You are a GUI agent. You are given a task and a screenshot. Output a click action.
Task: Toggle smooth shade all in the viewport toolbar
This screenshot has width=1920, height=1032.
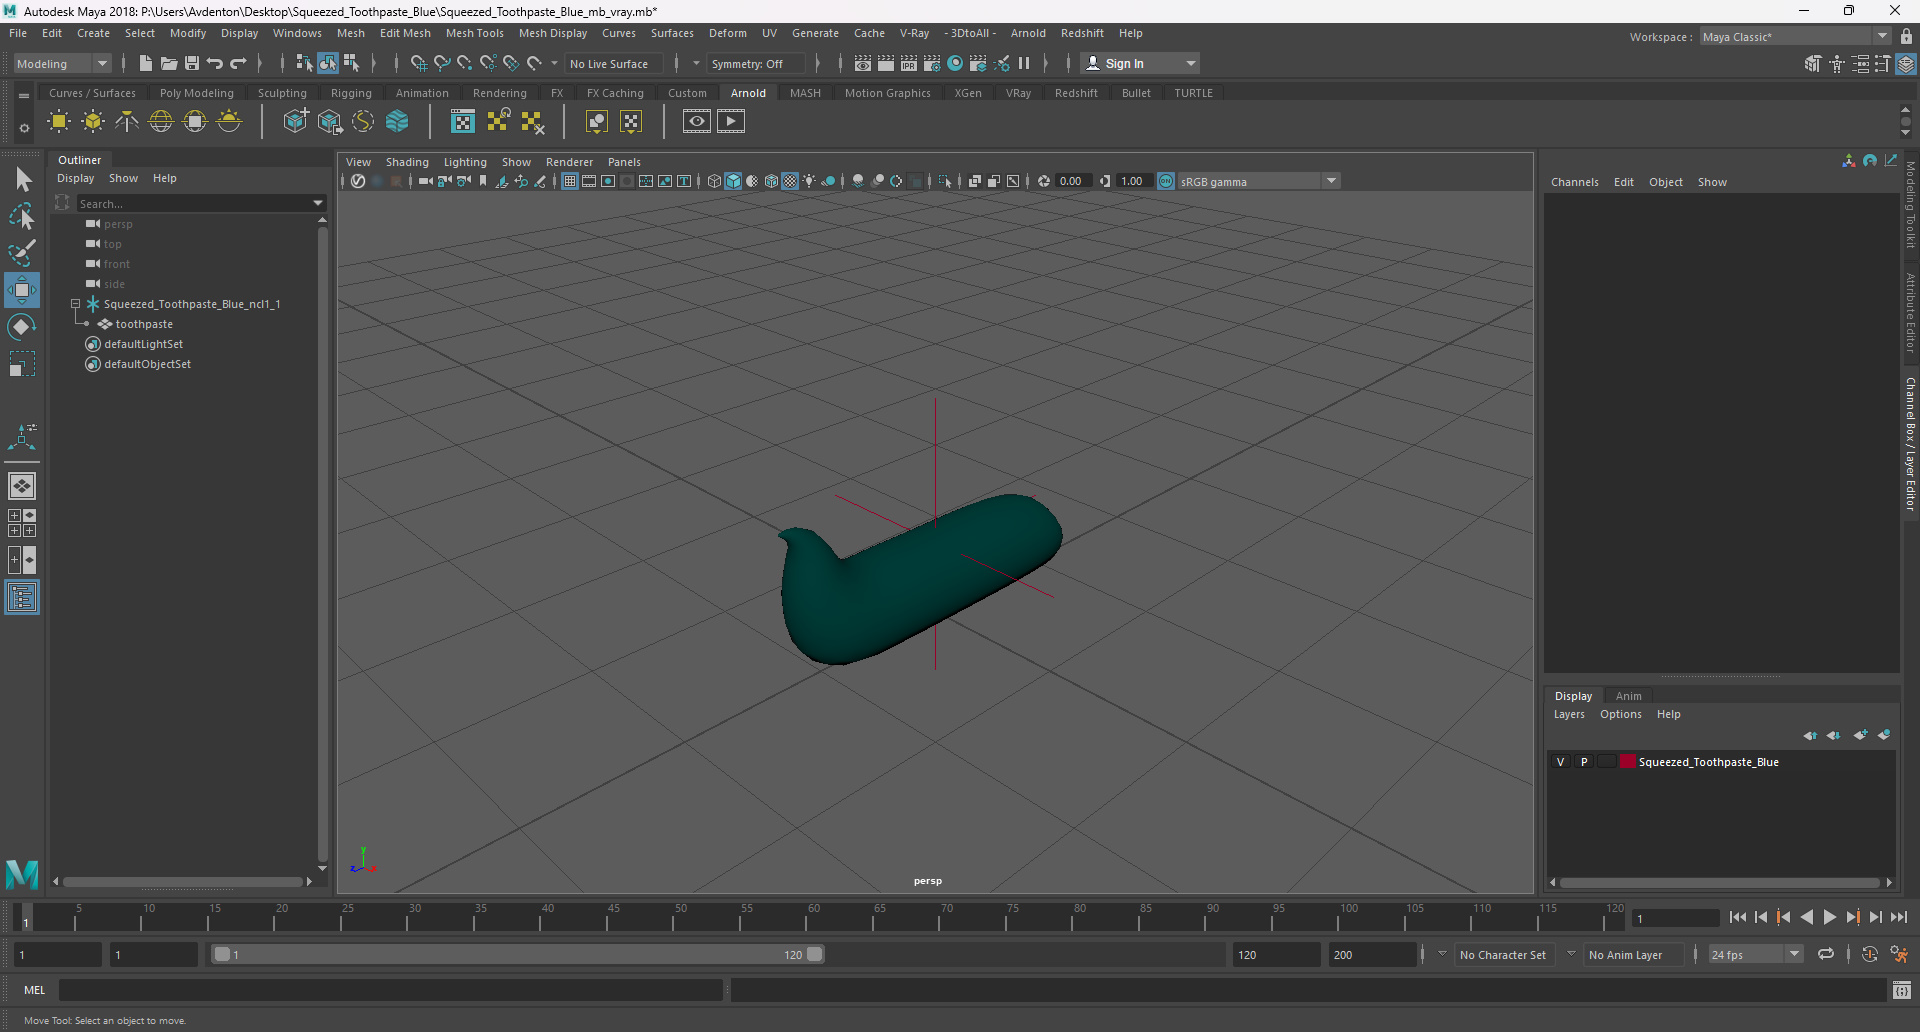pyautogui.click(x=733, y=181)
